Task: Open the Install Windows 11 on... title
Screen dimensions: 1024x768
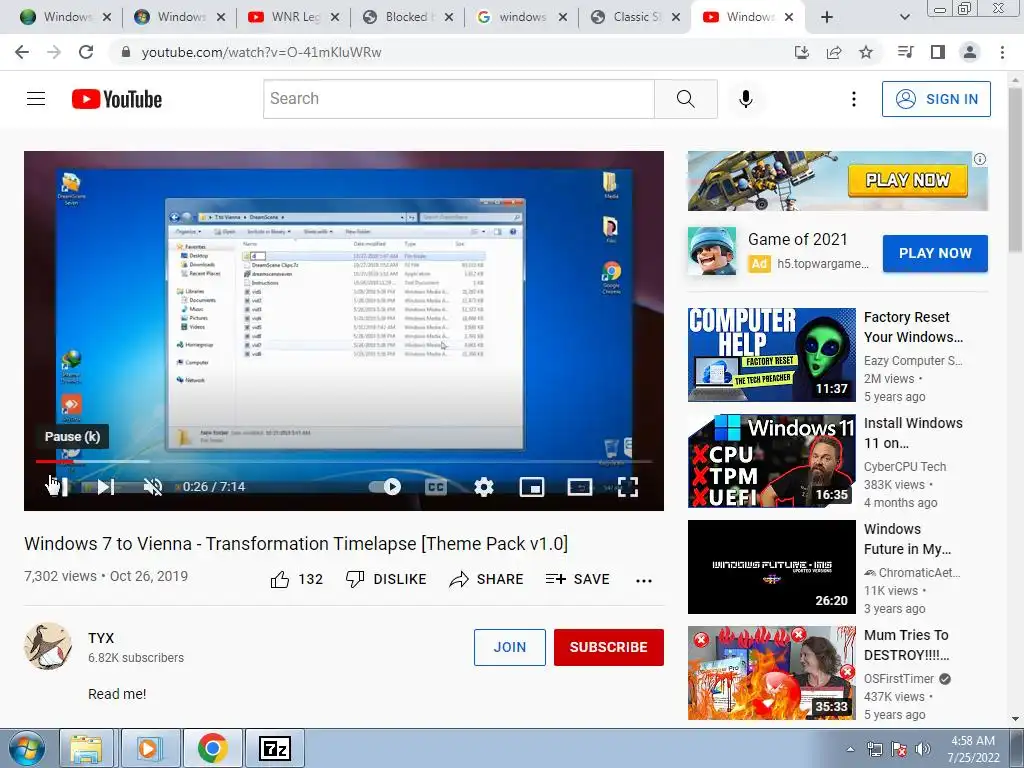Action: tap(913, 433)
